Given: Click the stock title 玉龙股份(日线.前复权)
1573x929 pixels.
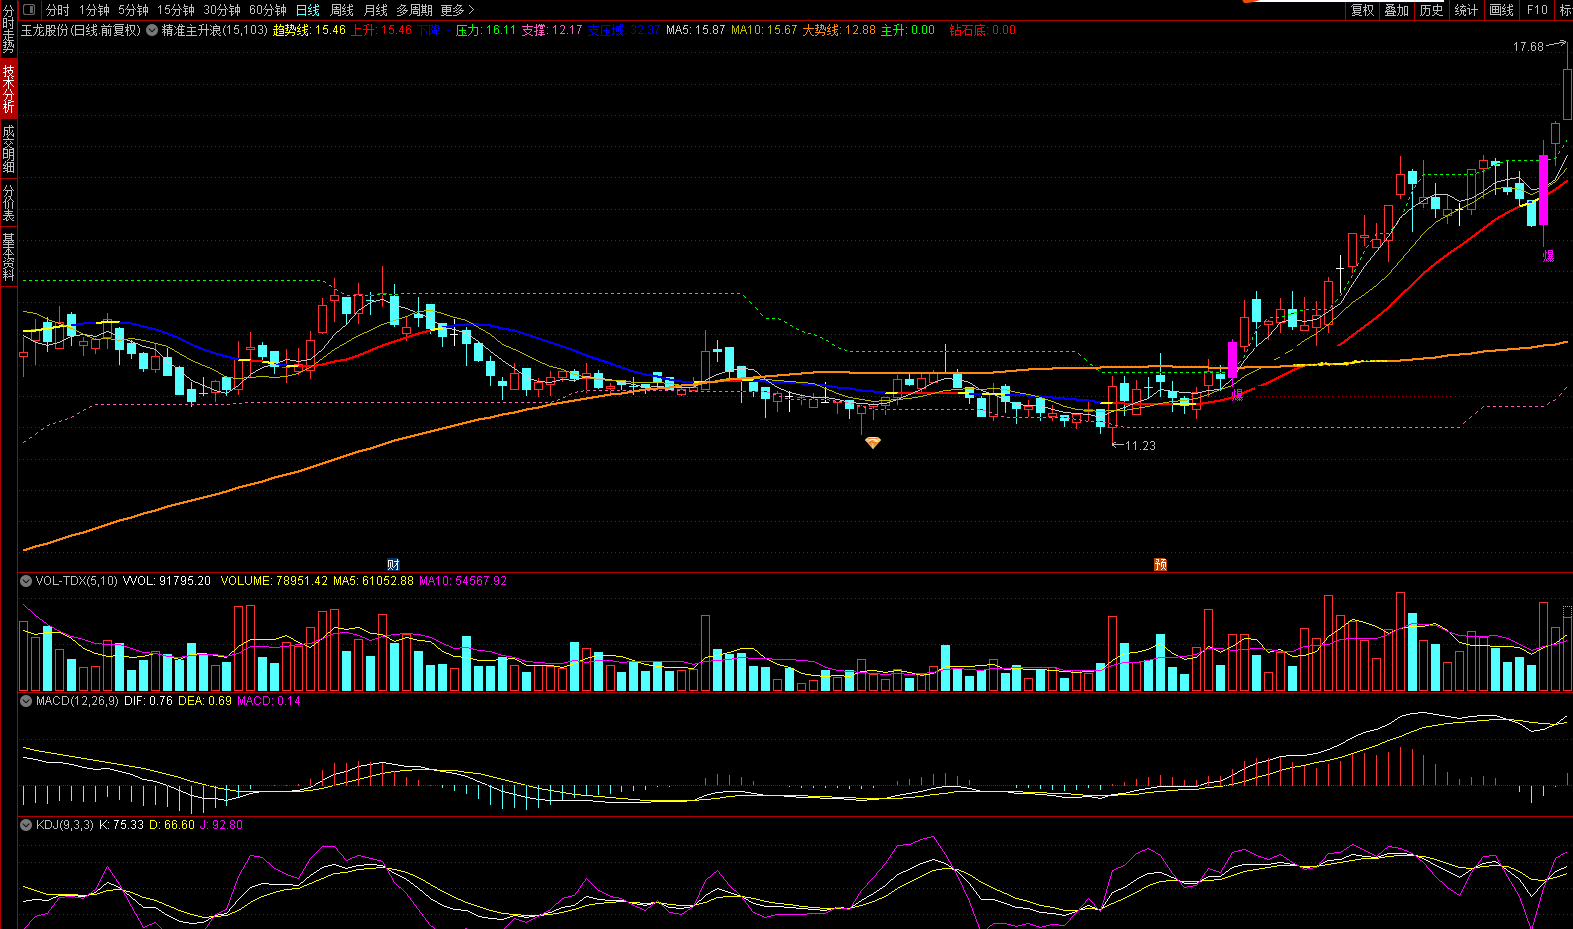Looking at the screenshot, I should point(81,30).
